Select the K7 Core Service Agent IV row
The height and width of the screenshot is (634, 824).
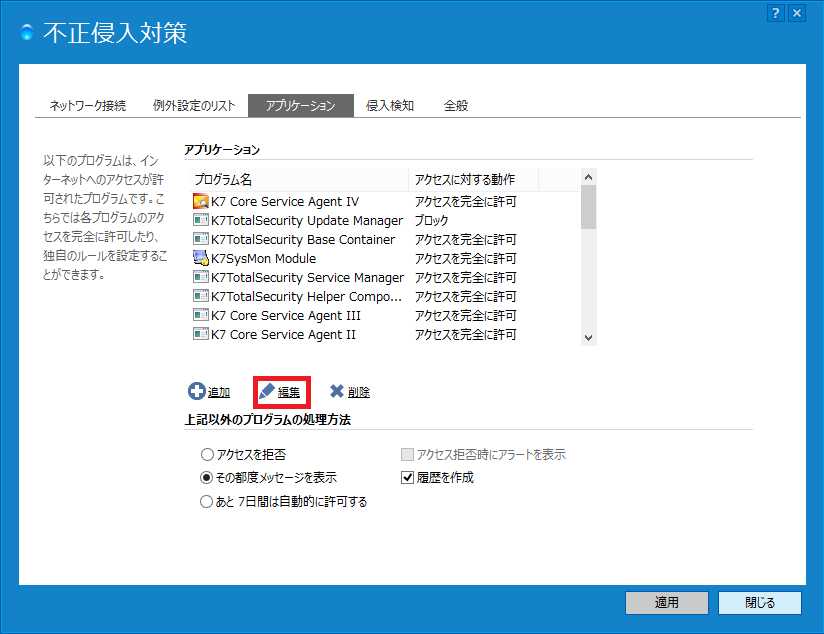385,201
